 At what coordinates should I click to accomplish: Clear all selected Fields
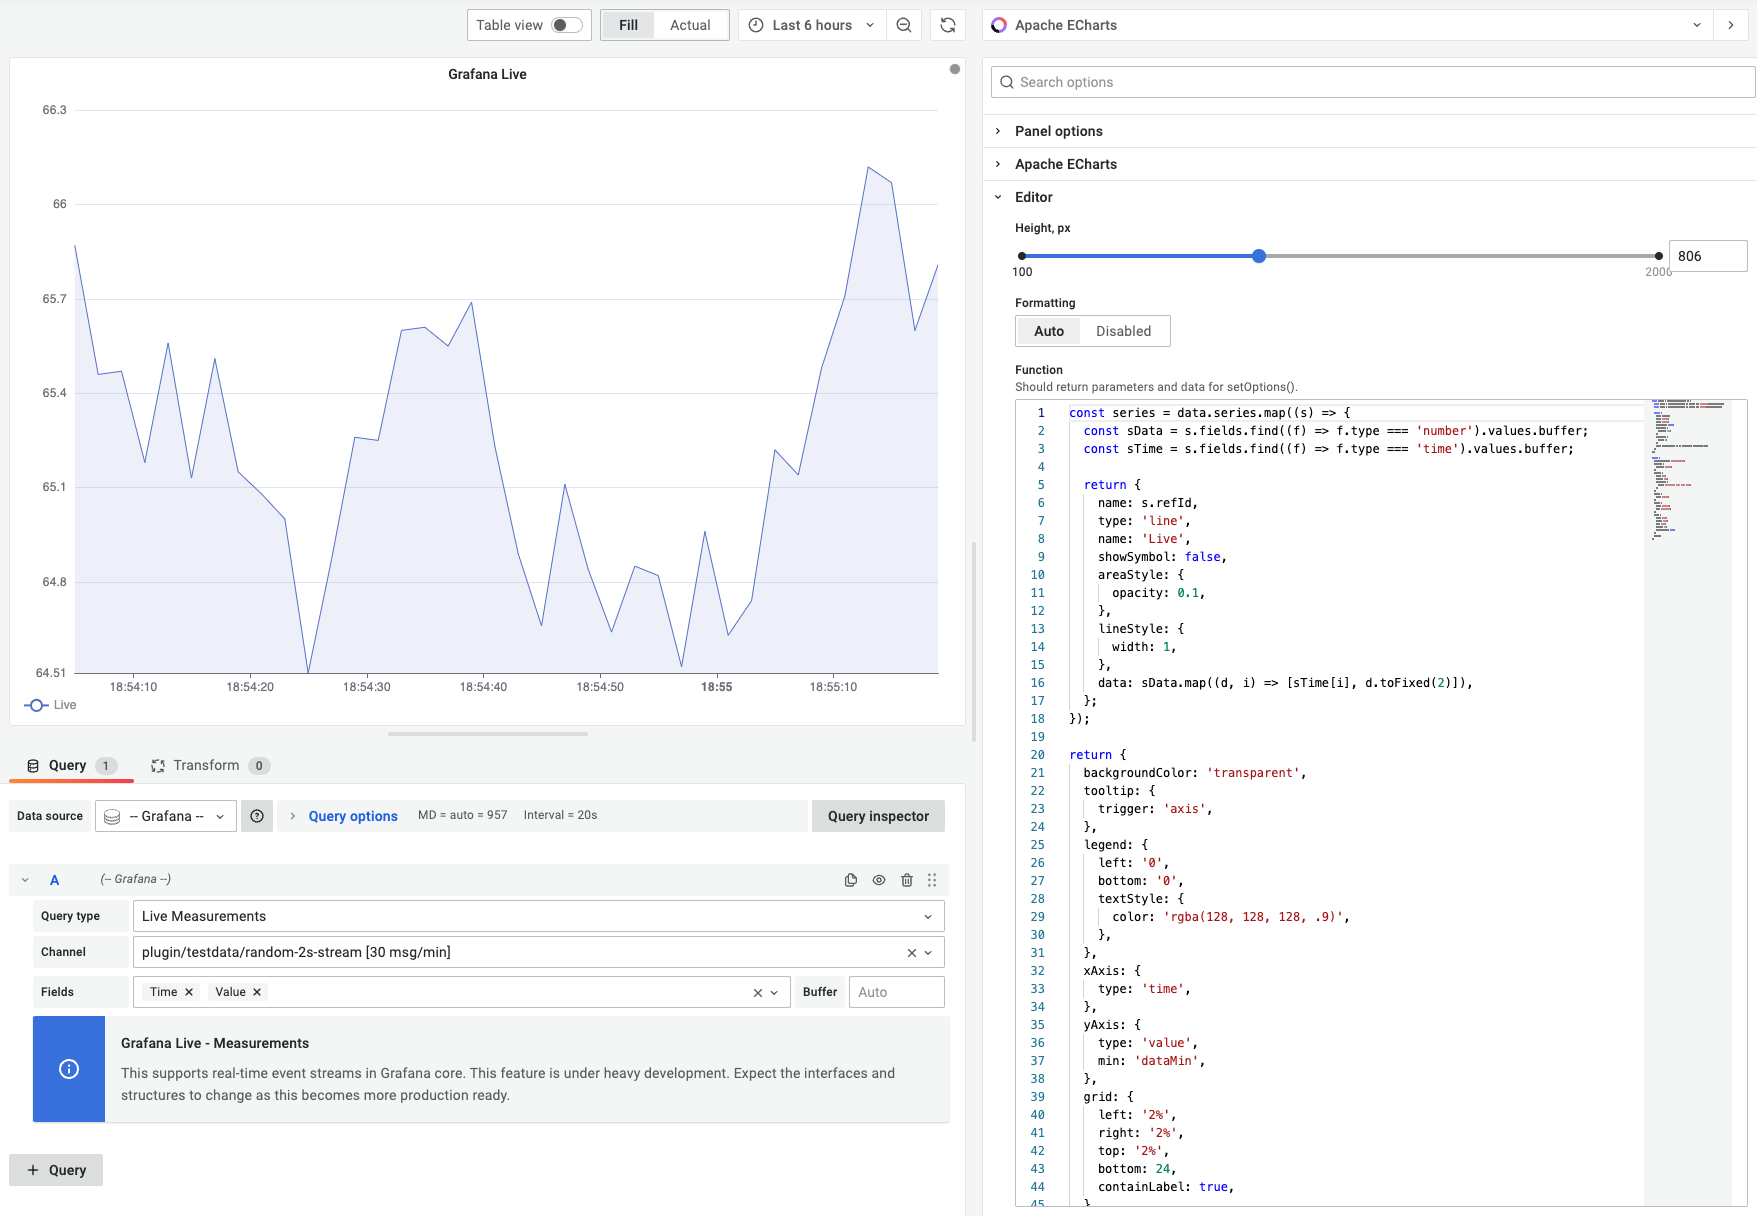pyautogui.click(x=758, y=993)
